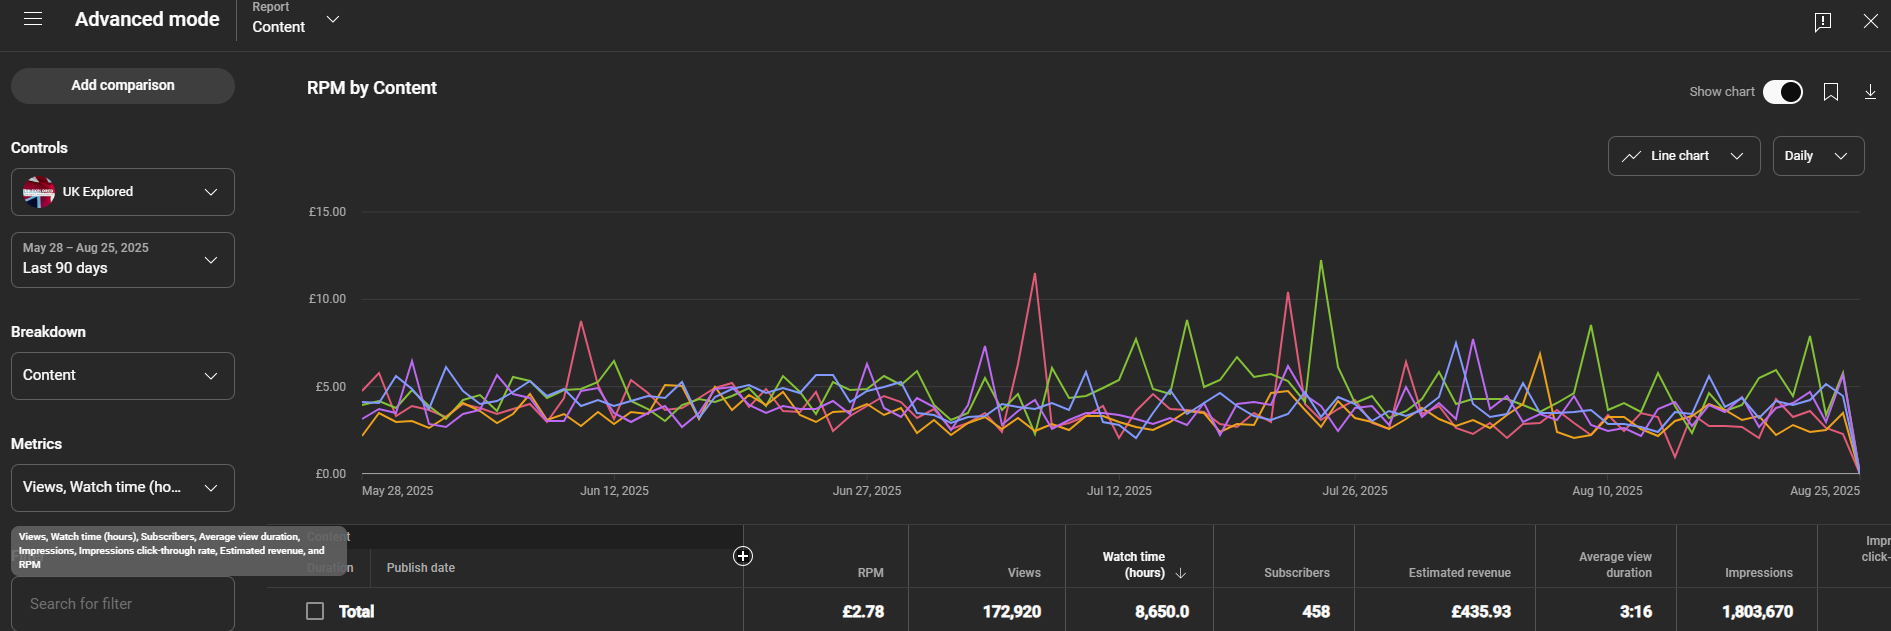Click the Search for filter field

click(x=123, y=604)
